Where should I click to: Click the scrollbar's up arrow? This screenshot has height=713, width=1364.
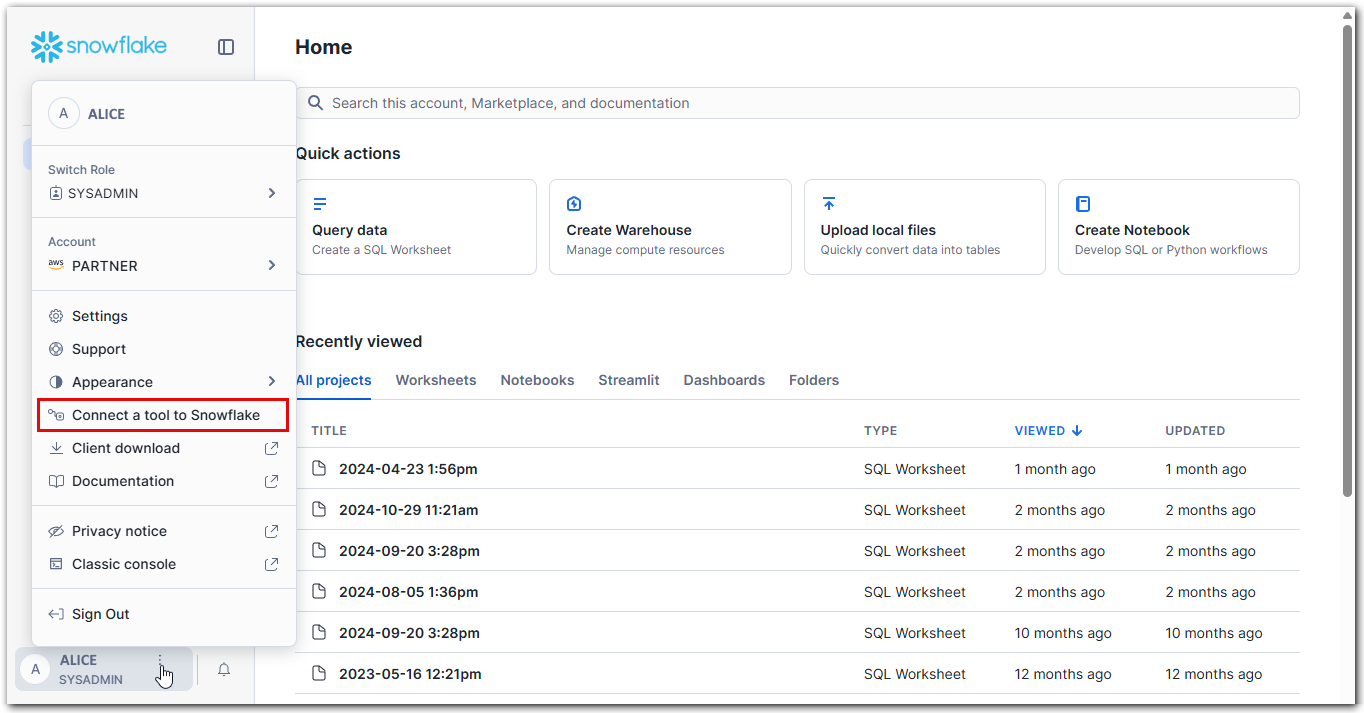coord(1348,15)
